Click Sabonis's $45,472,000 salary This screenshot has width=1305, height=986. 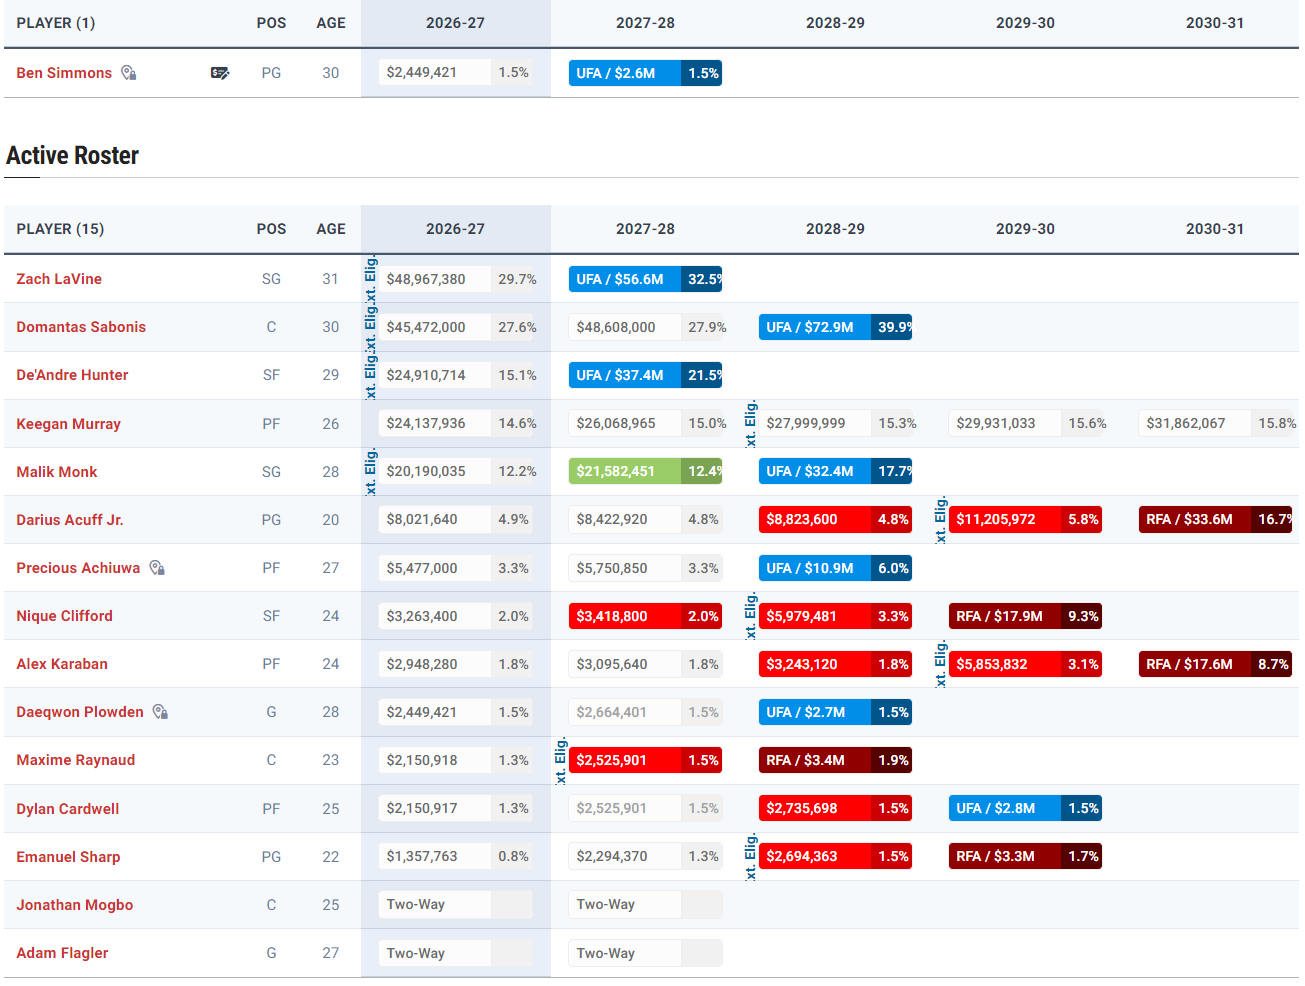pos(426,327)
